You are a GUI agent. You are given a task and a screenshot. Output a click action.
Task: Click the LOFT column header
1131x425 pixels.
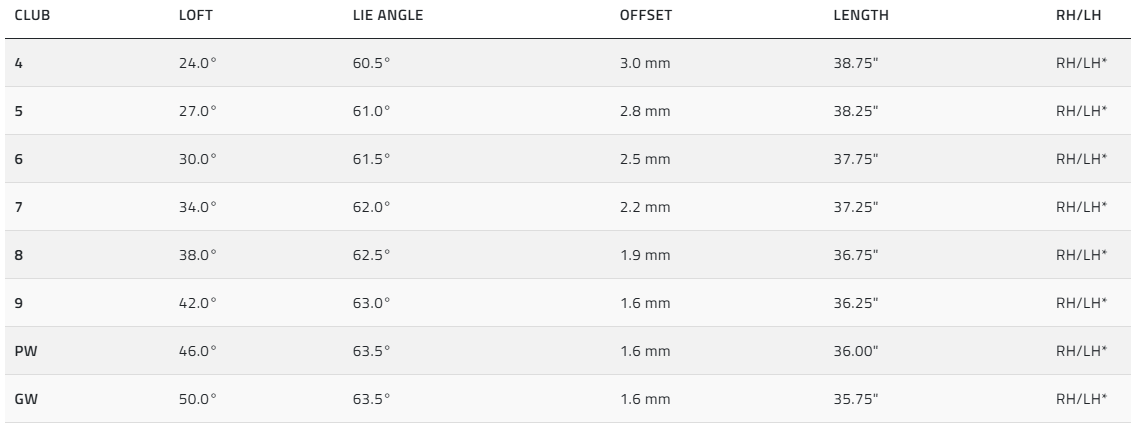tap(196, 16)
